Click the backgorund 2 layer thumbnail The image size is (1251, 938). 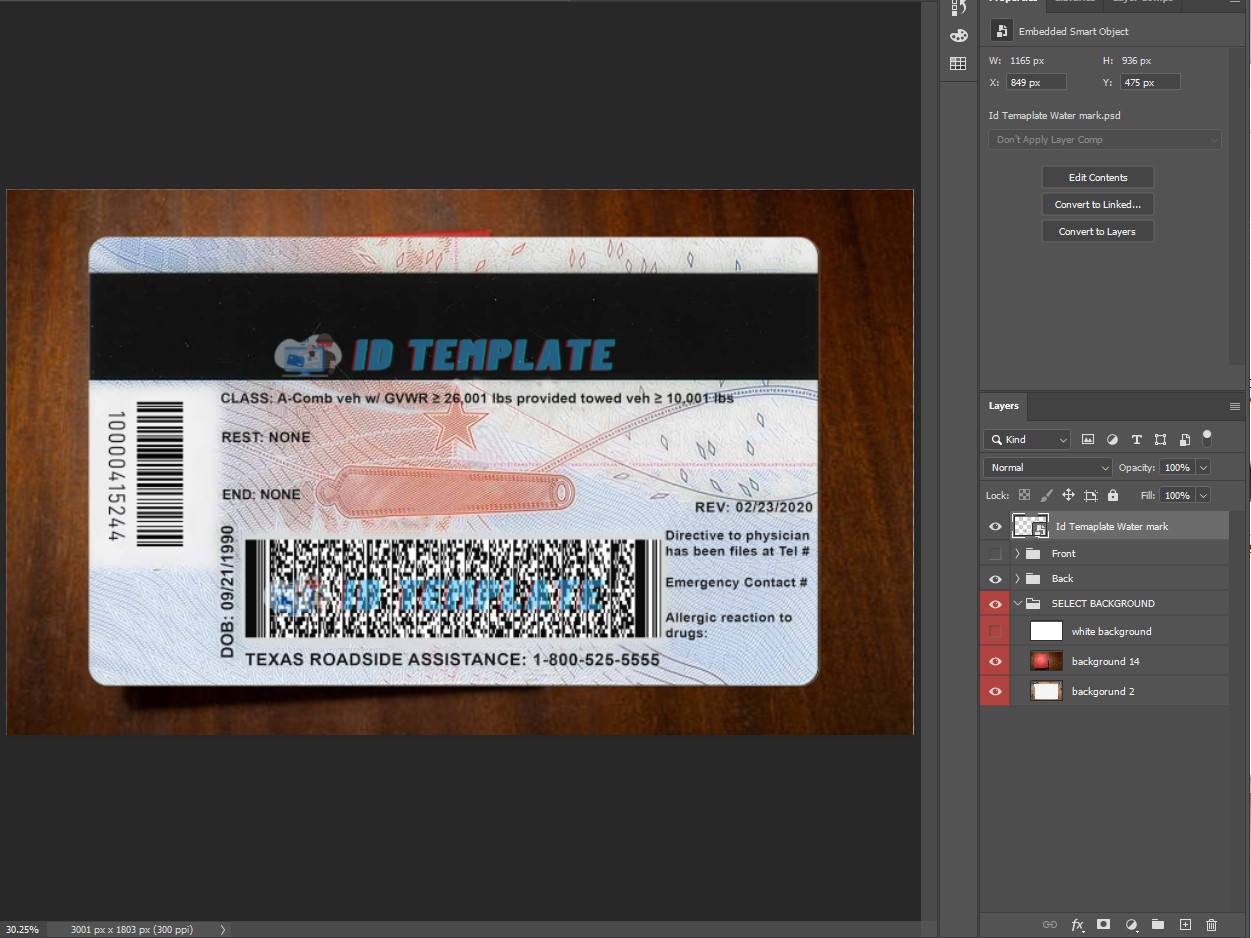1046,691
